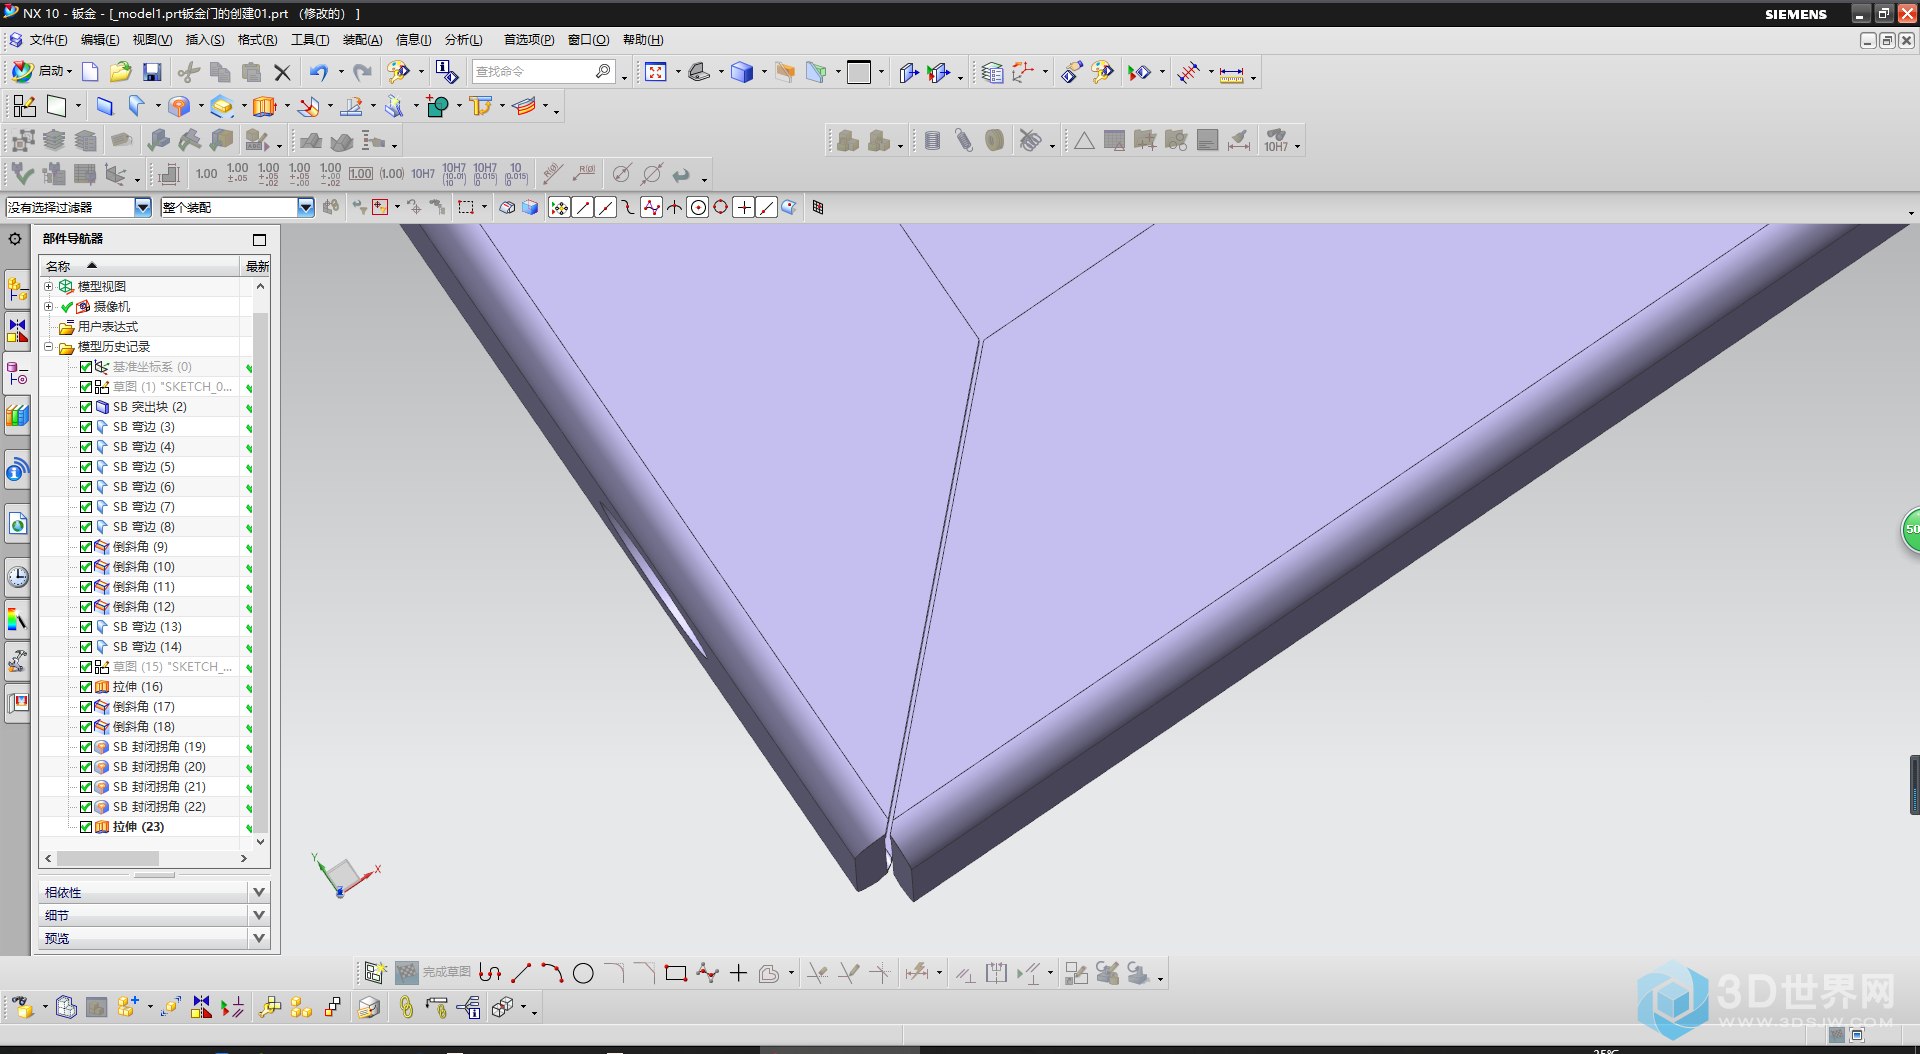Open the 视图(V) menu
This screenshot has height=1054, width=1920.
[x=152, y=40]
